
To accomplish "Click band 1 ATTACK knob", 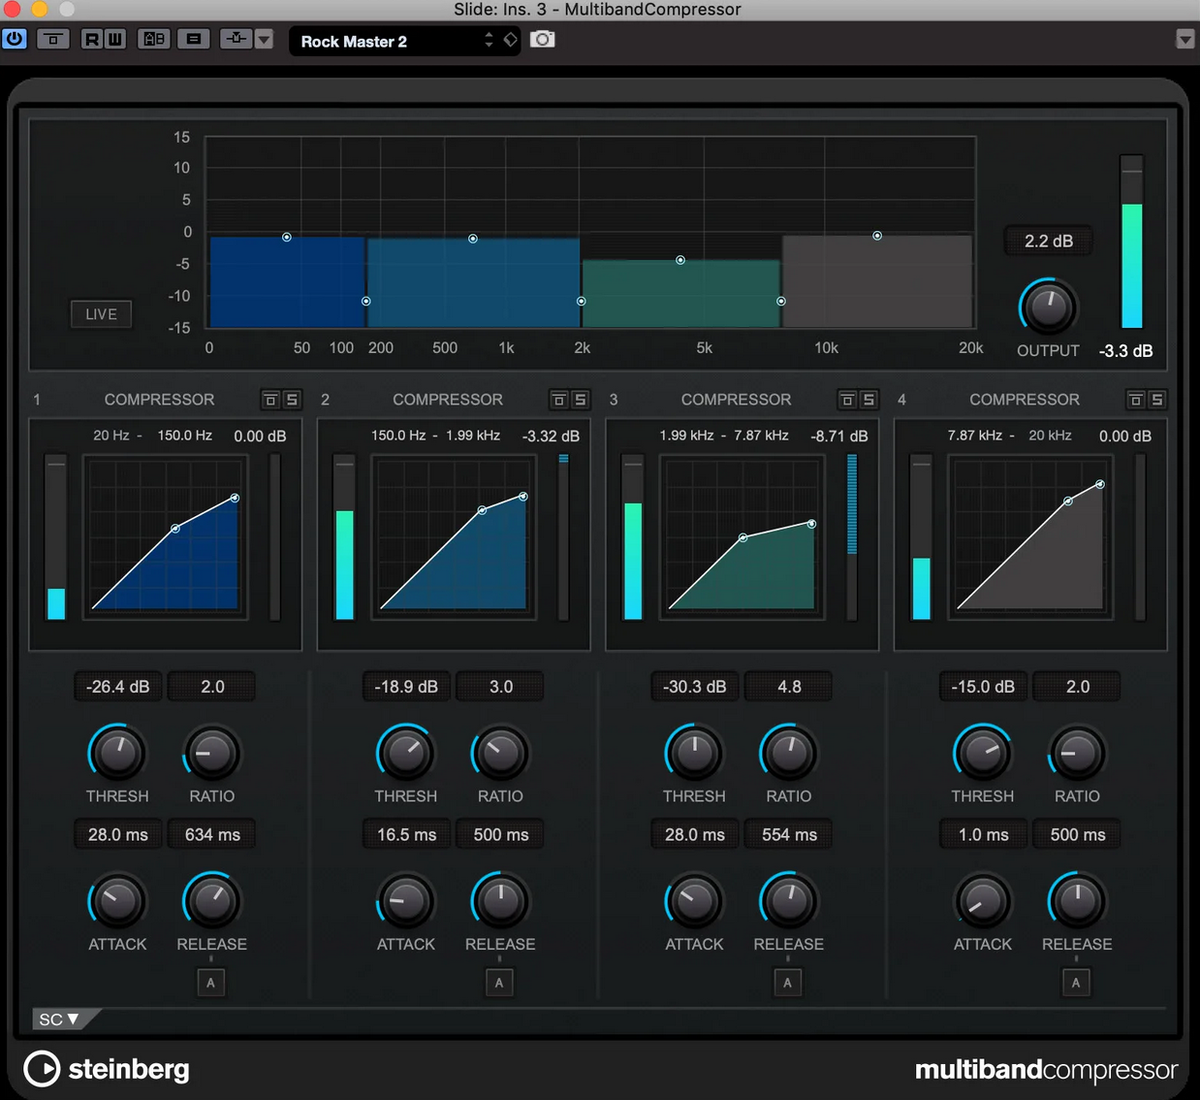I will 117,901.
